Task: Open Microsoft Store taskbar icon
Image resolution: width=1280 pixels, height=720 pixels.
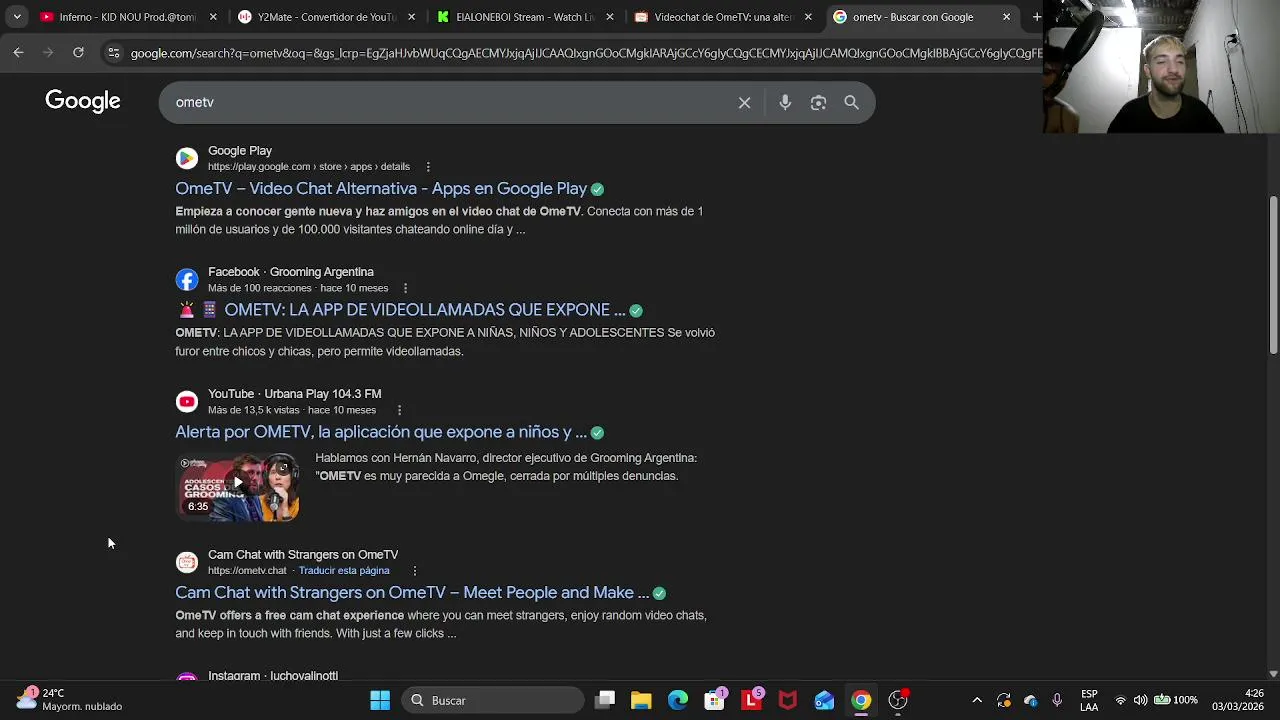Action: pos(714,700)
